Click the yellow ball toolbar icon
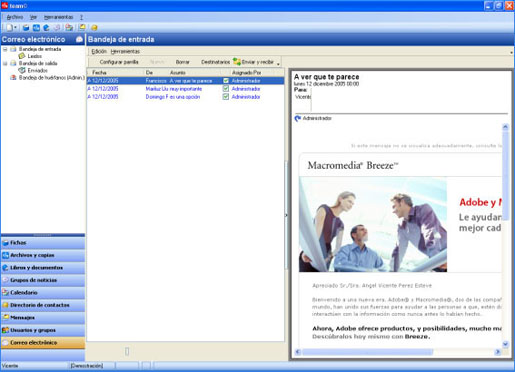The image size is (515, 372). point(94,28)
